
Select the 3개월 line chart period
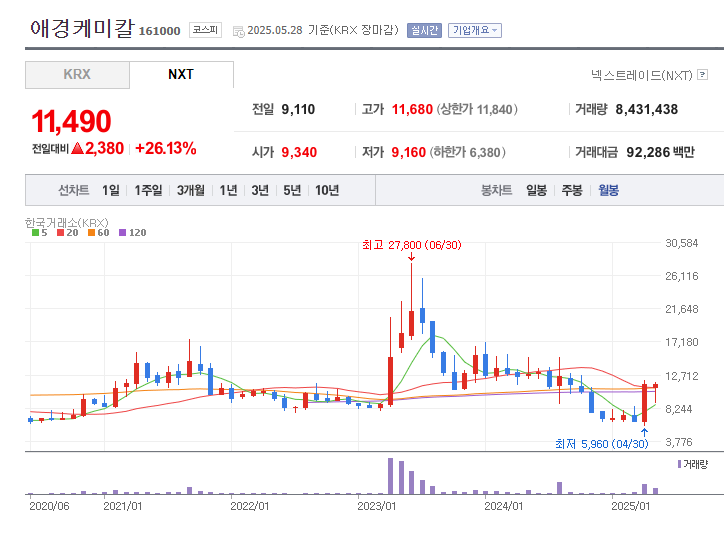(191, 190)
